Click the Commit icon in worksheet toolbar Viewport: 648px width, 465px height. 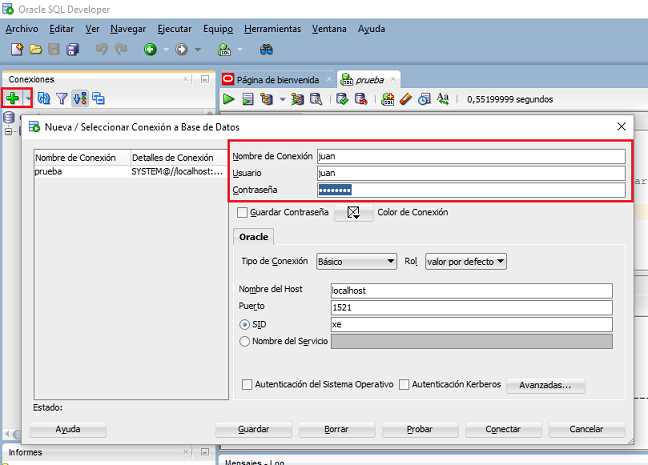[x=342, y=99]
